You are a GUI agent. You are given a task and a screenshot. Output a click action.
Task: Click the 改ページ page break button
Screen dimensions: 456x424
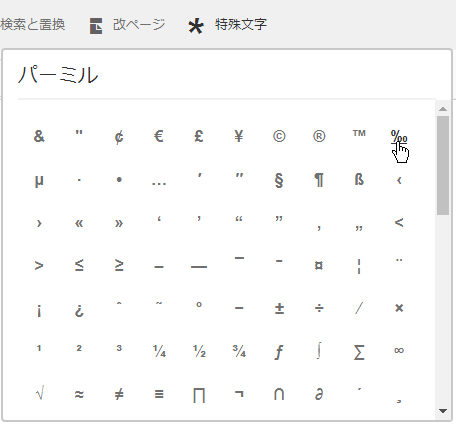coord(127,25)
